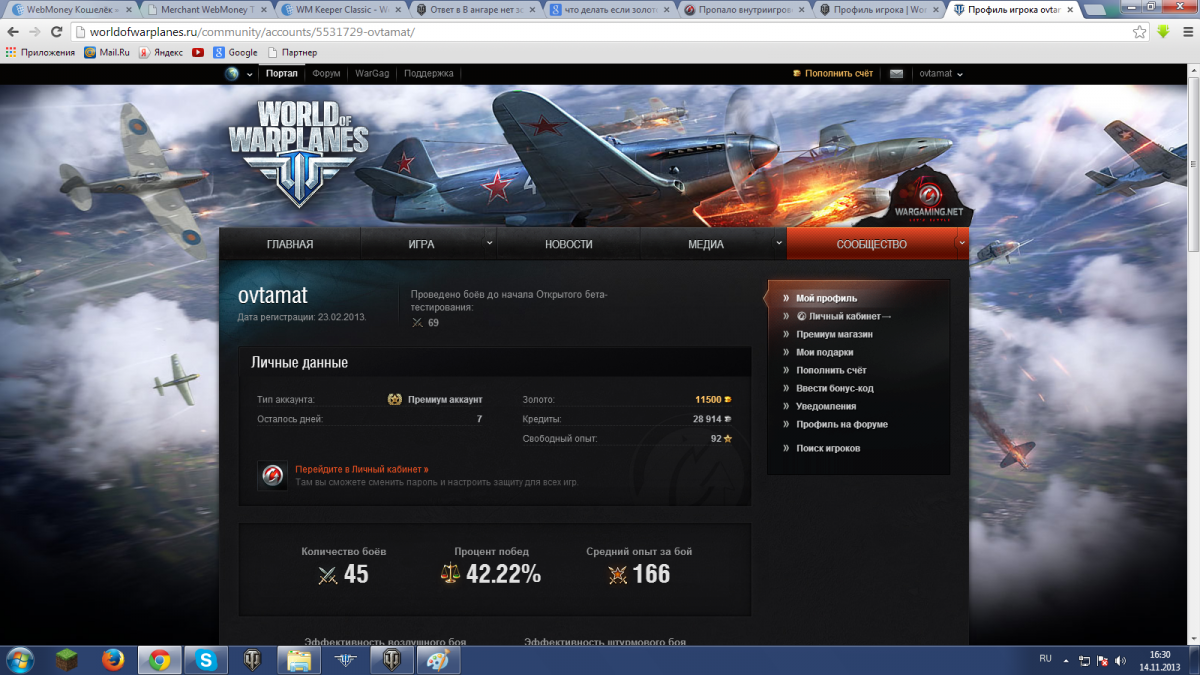
Task: Open Skype from the taskbar
Action: [x=206, y=660]
